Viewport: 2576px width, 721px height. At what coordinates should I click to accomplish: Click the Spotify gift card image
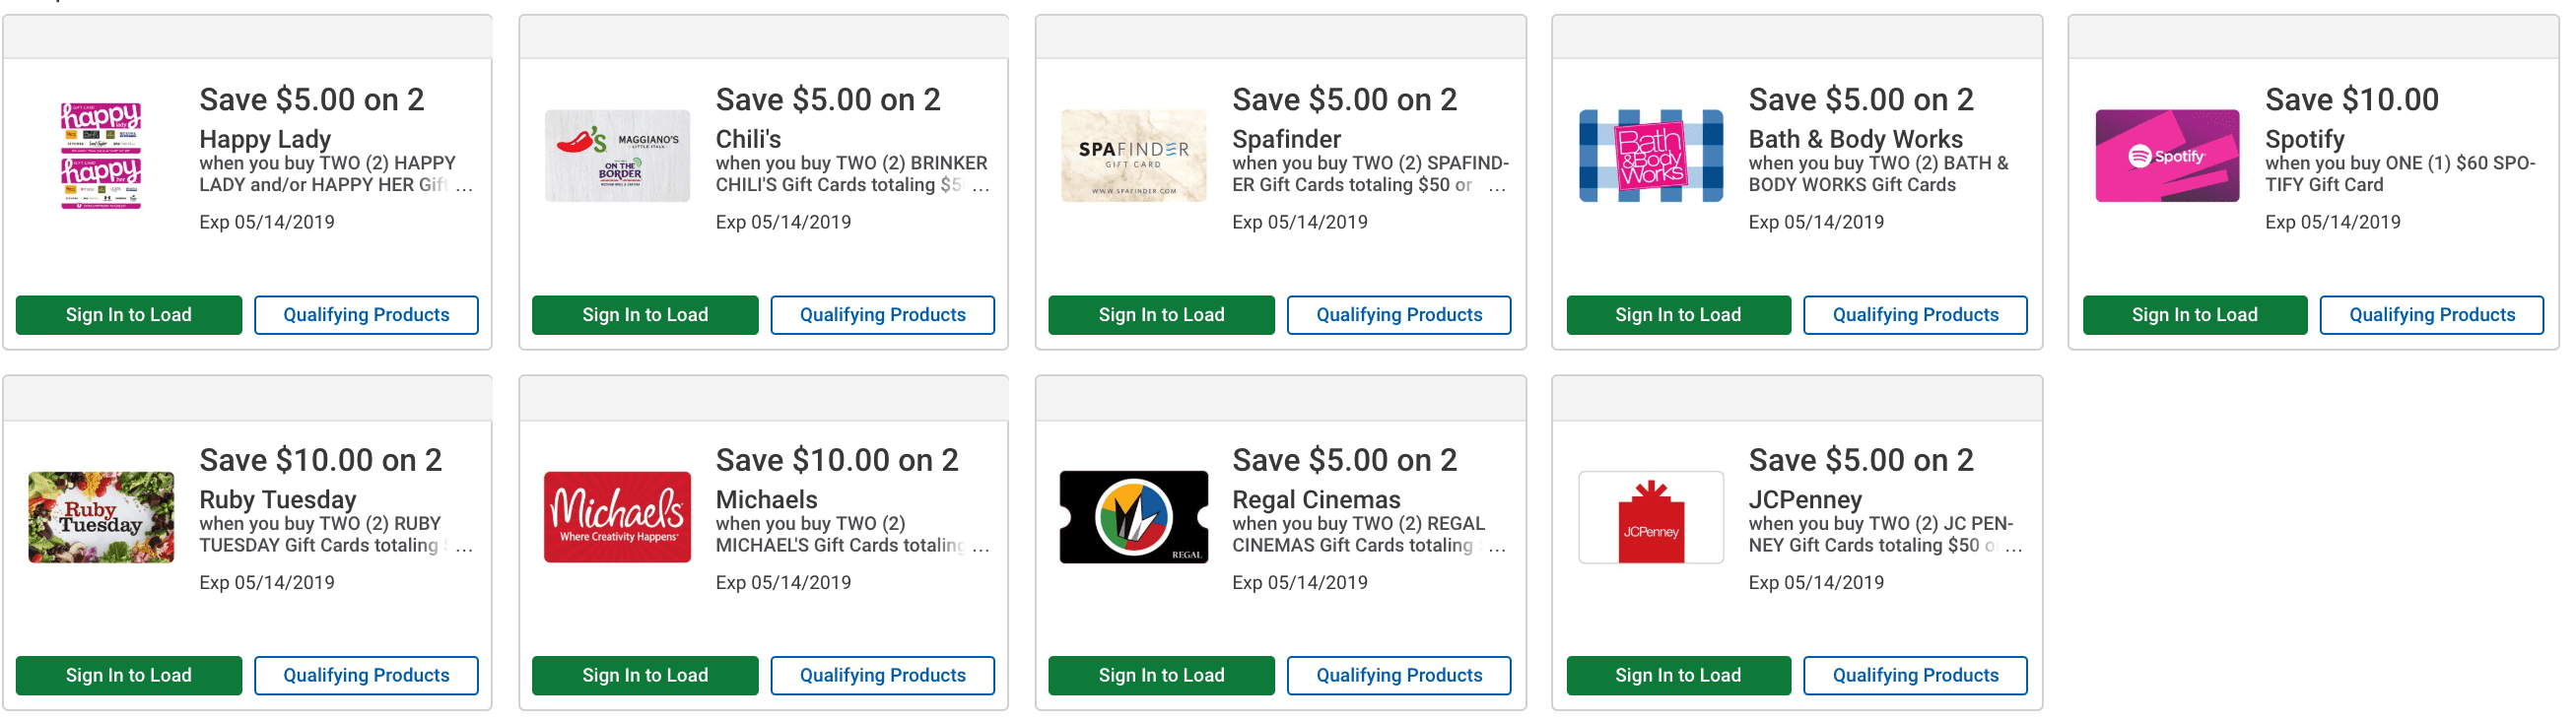[2167, 155]
